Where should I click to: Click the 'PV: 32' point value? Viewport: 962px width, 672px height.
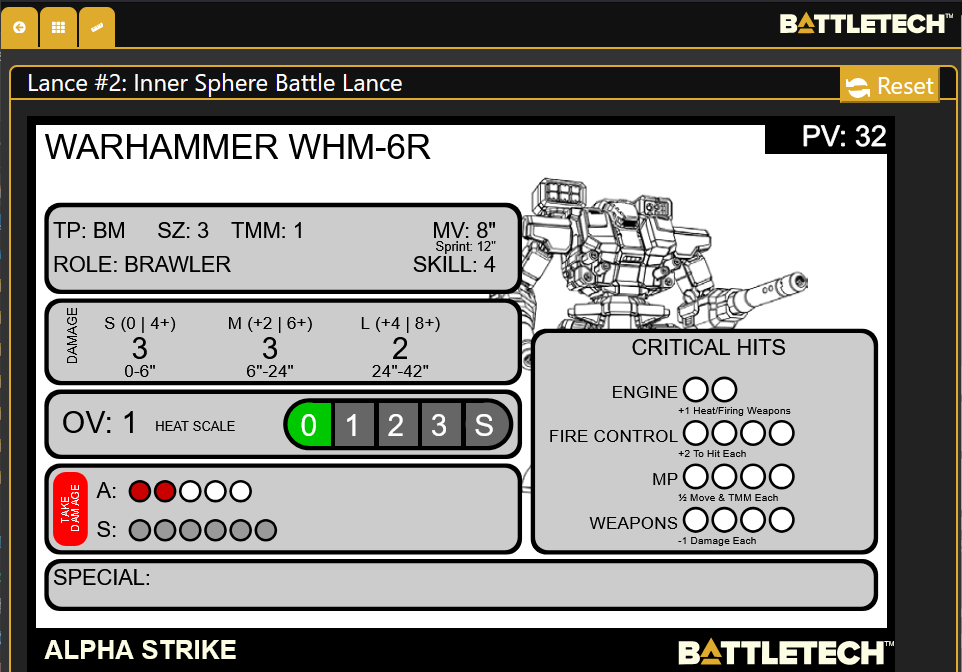844,136
